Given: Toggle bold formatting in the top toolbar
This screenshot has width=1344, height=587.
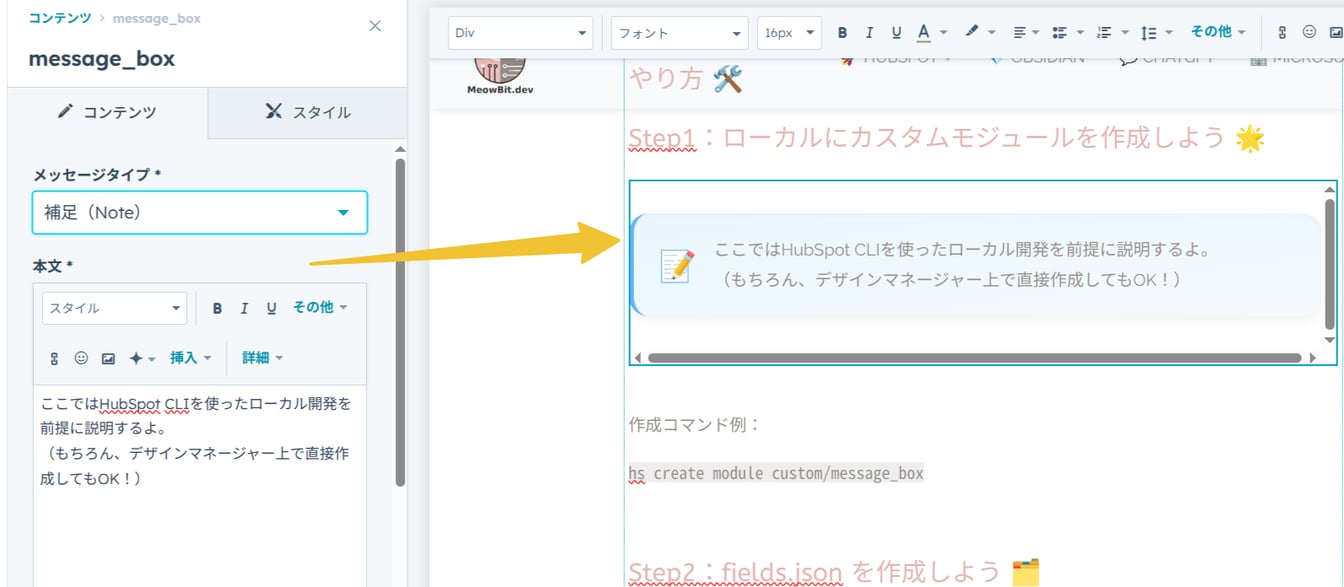Looking at the screenshot, I should 843,31.
